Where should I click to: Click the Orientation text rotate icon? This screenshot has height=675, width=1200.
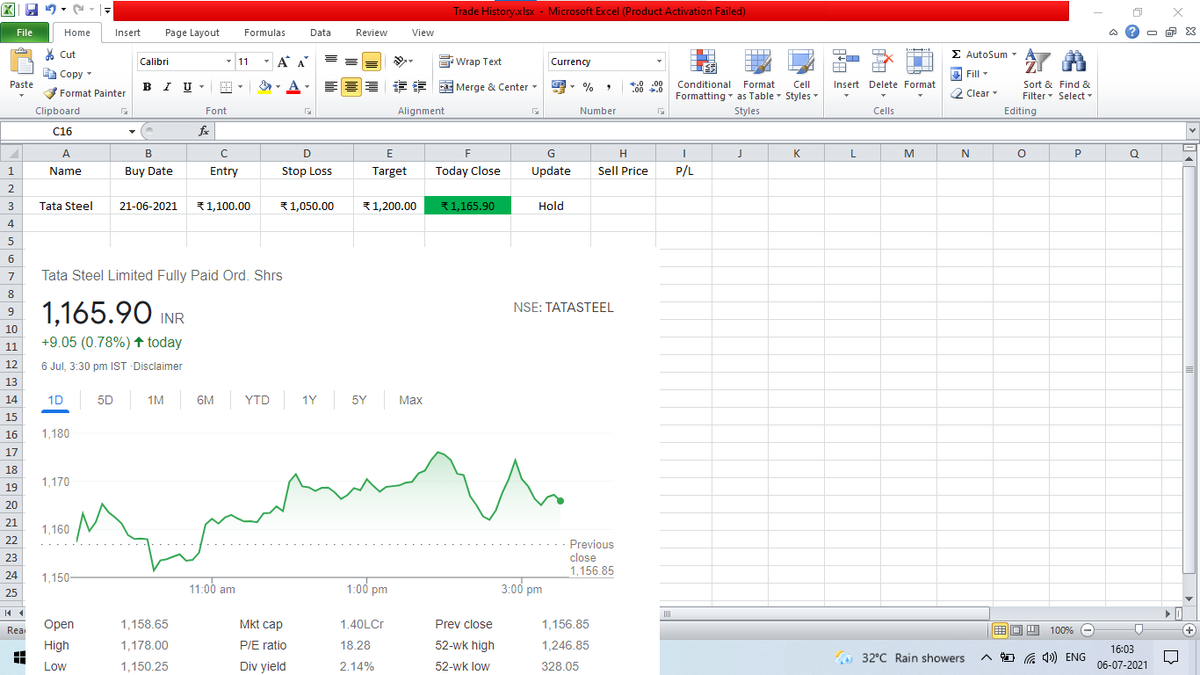click(398, 62)
